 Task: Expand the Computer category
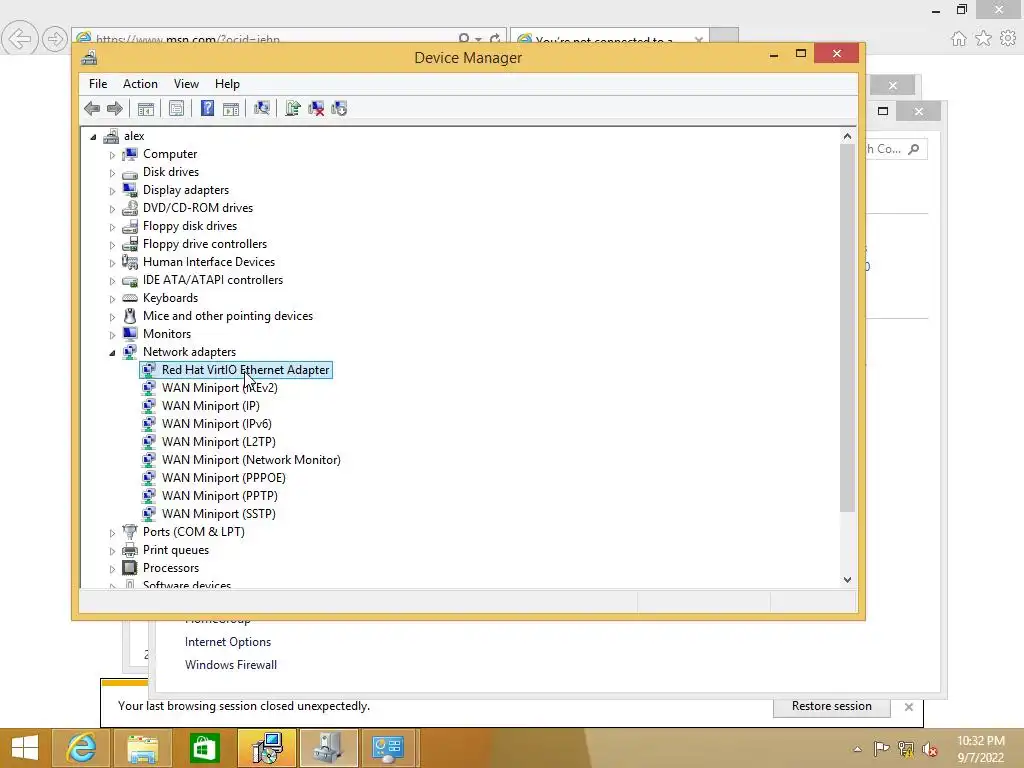pyautogui.click(x=112, y=155)
